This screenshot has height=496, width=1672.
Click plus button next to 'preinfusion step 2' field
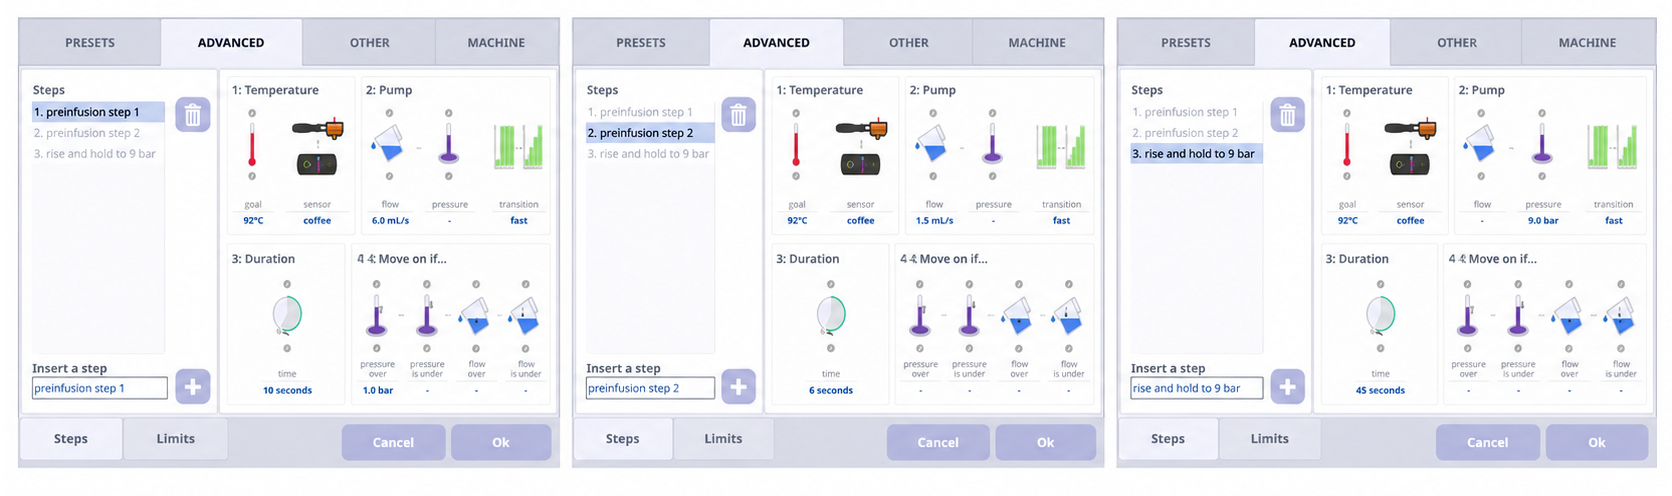pos(738,387)
